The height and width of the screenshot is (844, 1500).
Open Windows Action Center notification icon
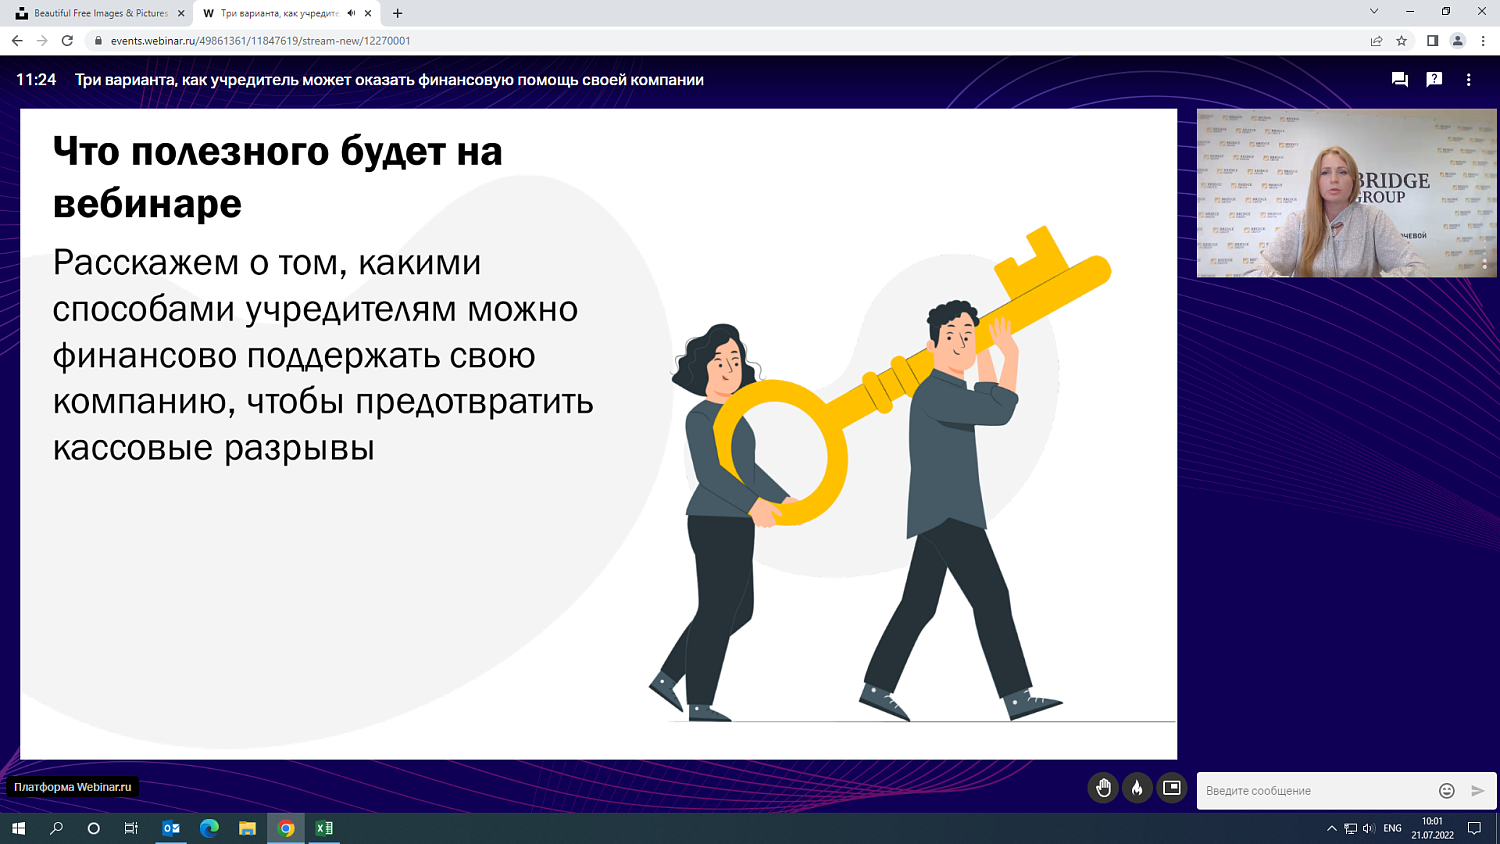click(1477, 828)
